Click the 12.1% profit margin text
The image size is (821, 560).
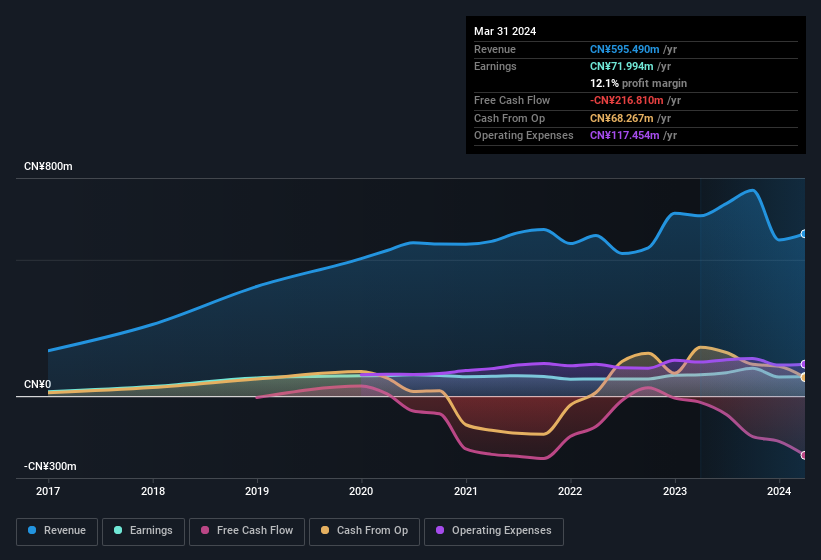638,83
